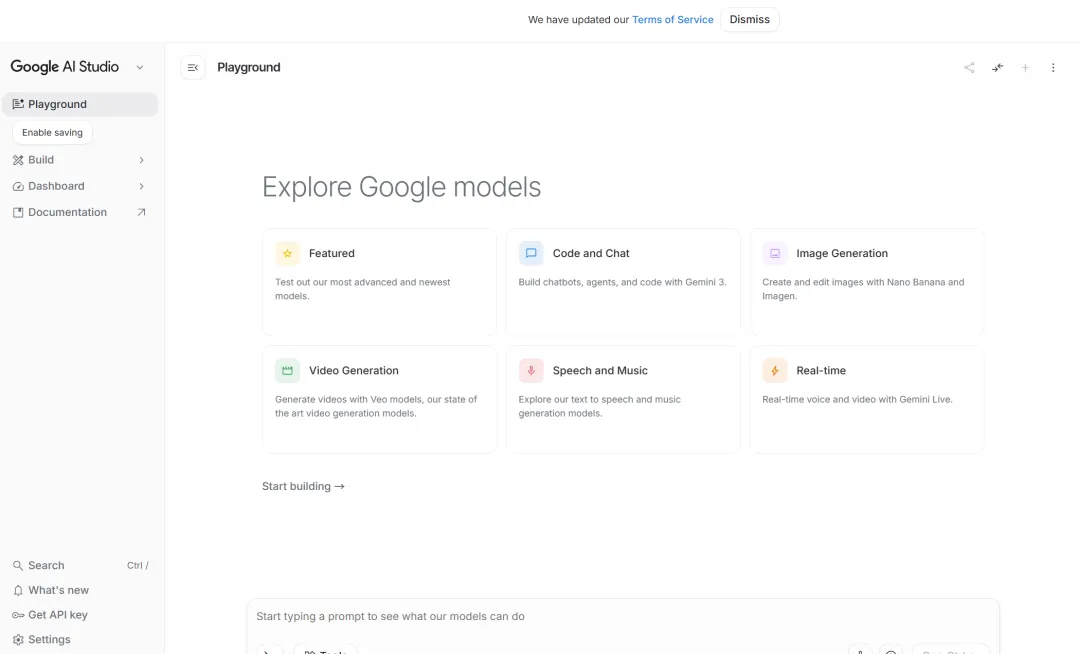The width and height of the screenshot is (1080, 654).
Task: Click the share icon in the header
Action: click(x=969, y=68)
